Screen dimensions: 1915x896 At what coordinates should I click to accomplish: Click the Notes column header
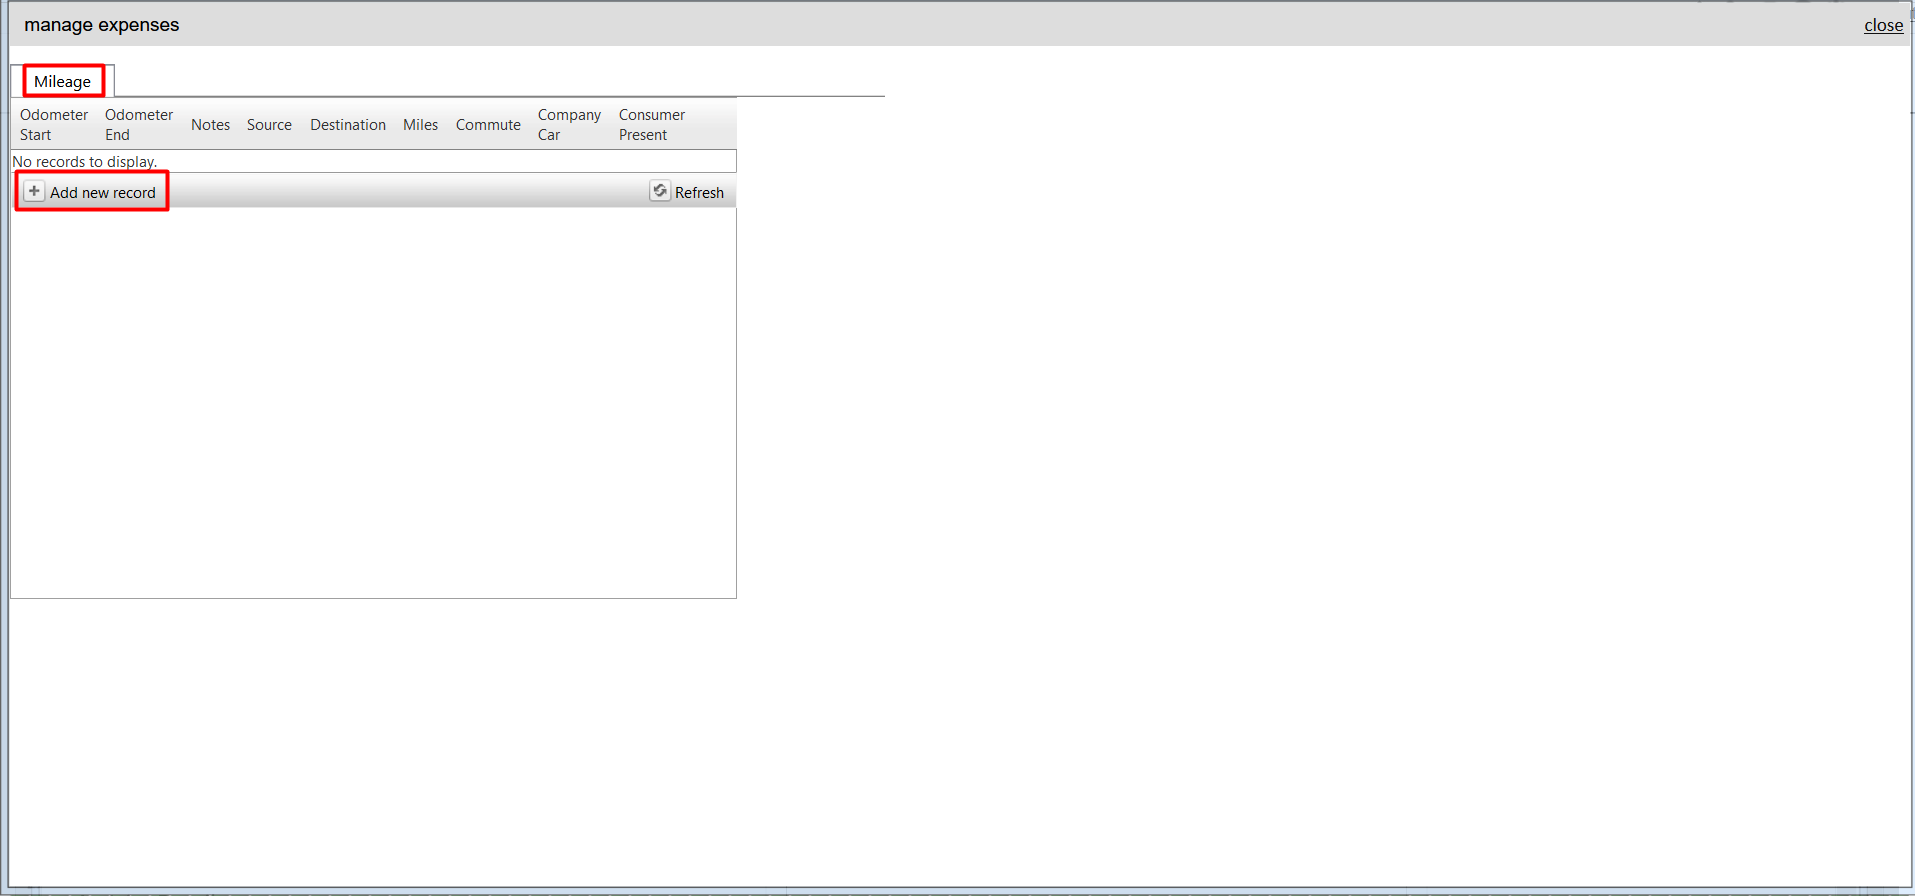tap(211, 125)
